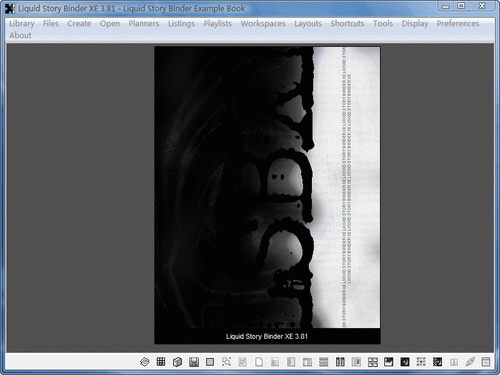Click the blank page icon in bottom toolbar
The height and width of the screenshot is (375, 500).
point(259,362)
